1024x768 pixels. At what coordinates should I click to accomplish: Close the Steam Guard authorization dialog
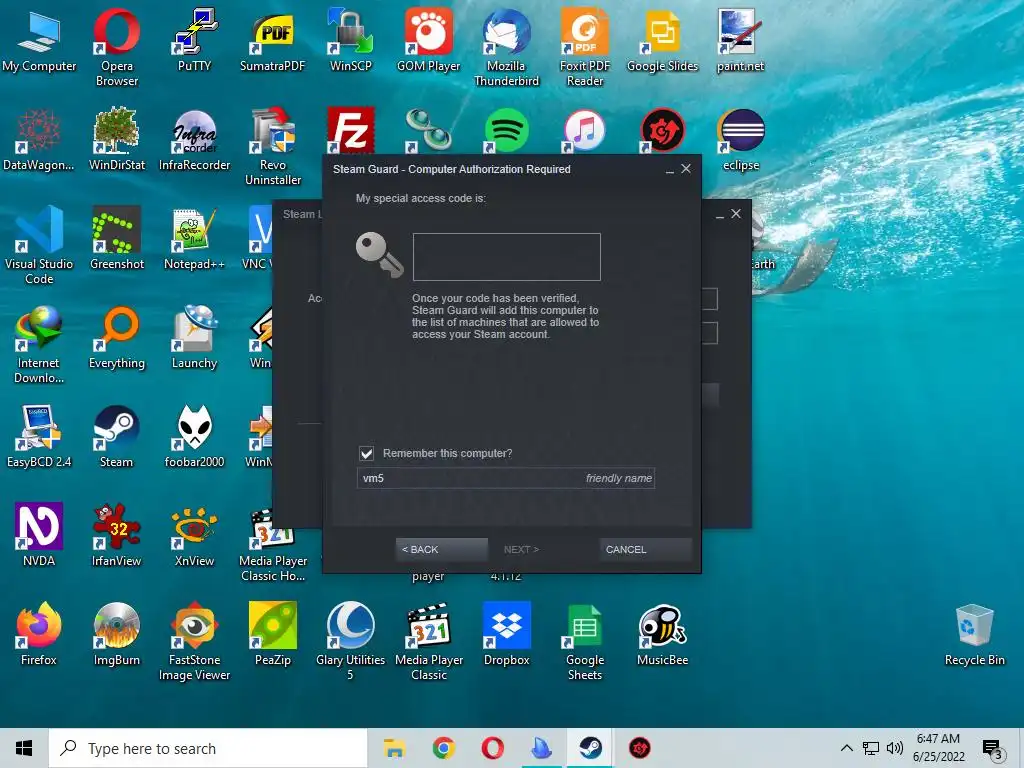point(686,168)
